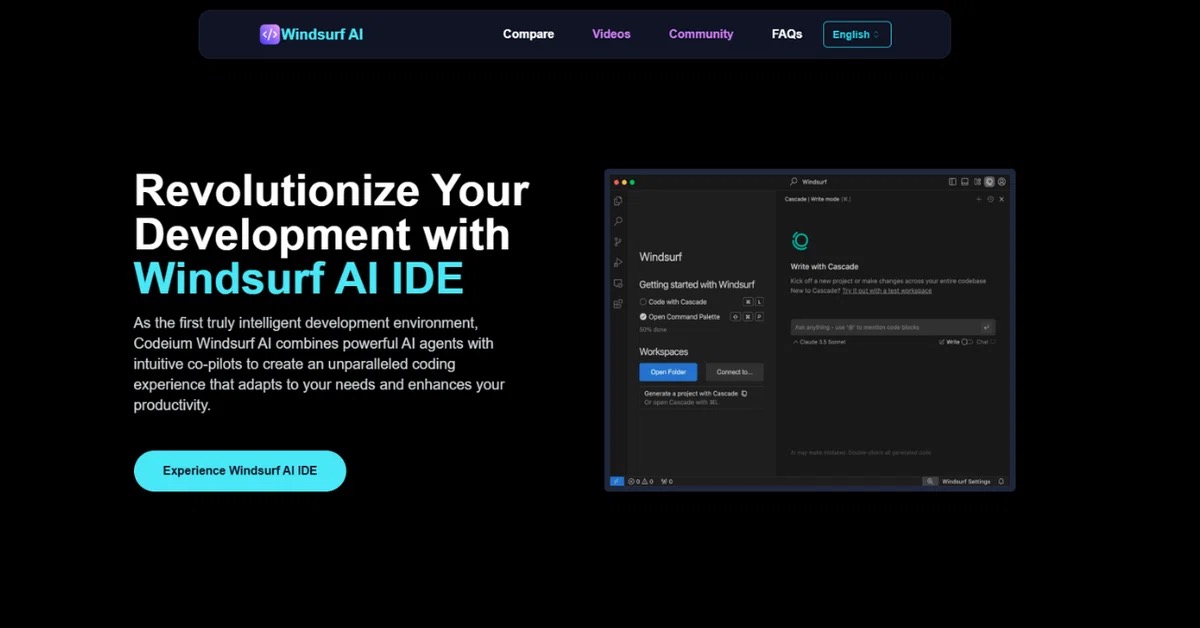This screenshot has height=628, width=1200.
Task: Click the notification bell in status bar
Action: point(1001,481)
